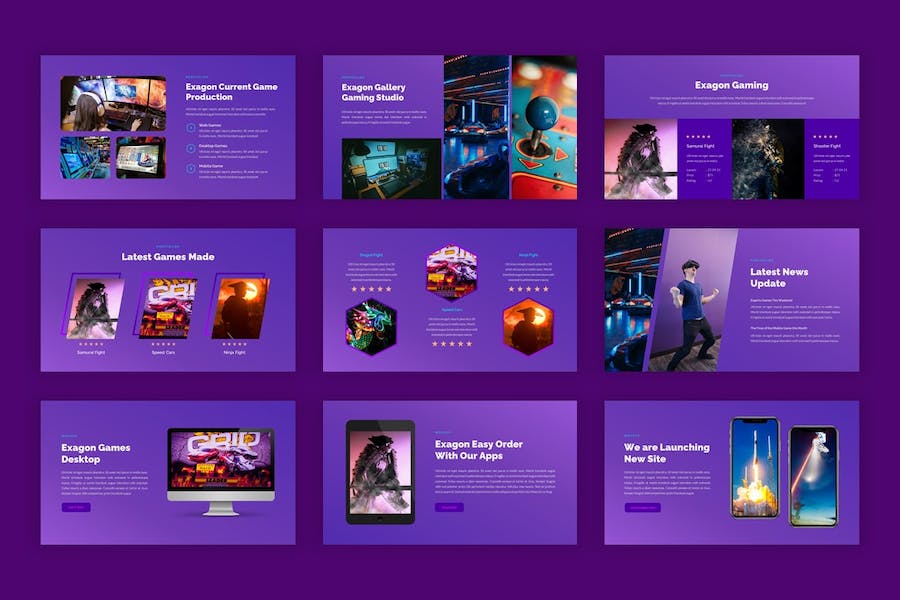
Task: Click the "Exagon Games Desktop" heading
Action: (x=96, y=453)
